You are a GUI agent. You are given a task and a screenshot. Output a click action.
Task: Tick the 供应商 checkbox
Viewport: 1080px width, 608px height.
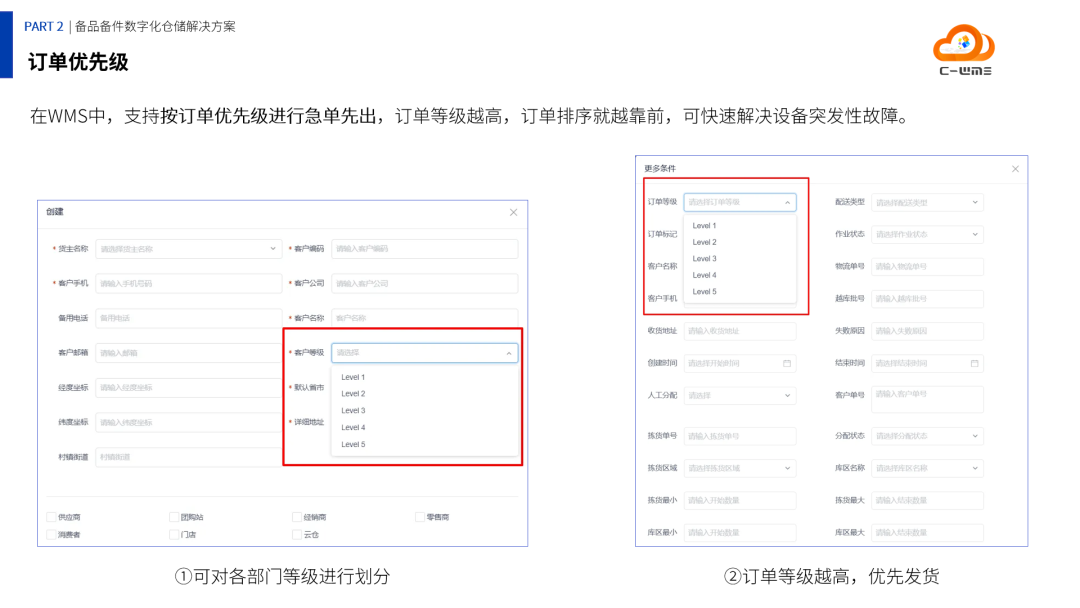point(51,517)
